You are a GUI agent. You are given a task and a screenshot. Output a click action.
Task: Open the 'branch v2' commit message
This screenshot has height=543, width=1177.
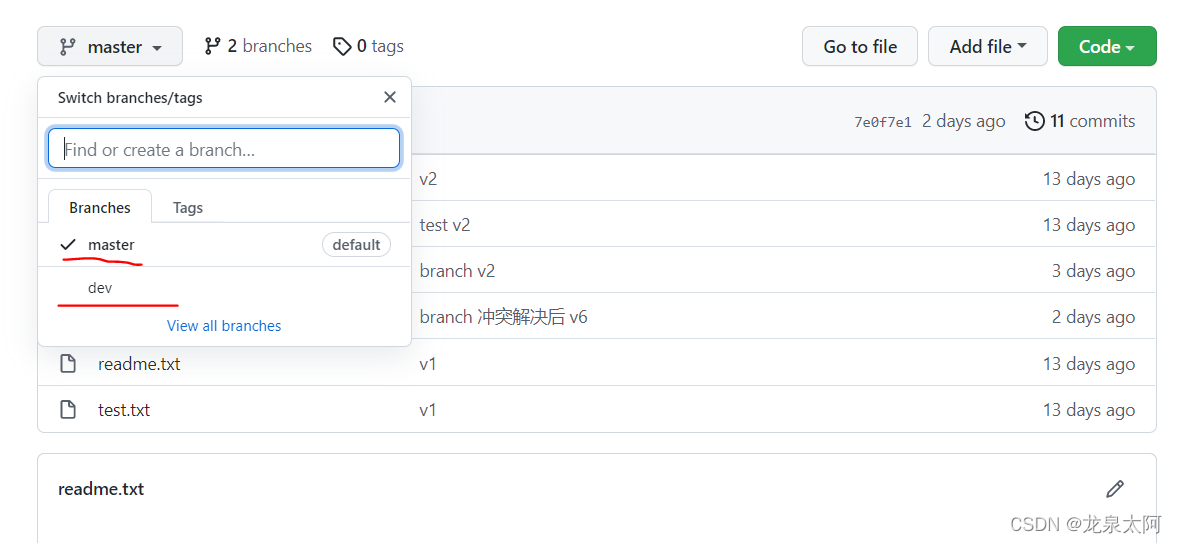[457, 271]
